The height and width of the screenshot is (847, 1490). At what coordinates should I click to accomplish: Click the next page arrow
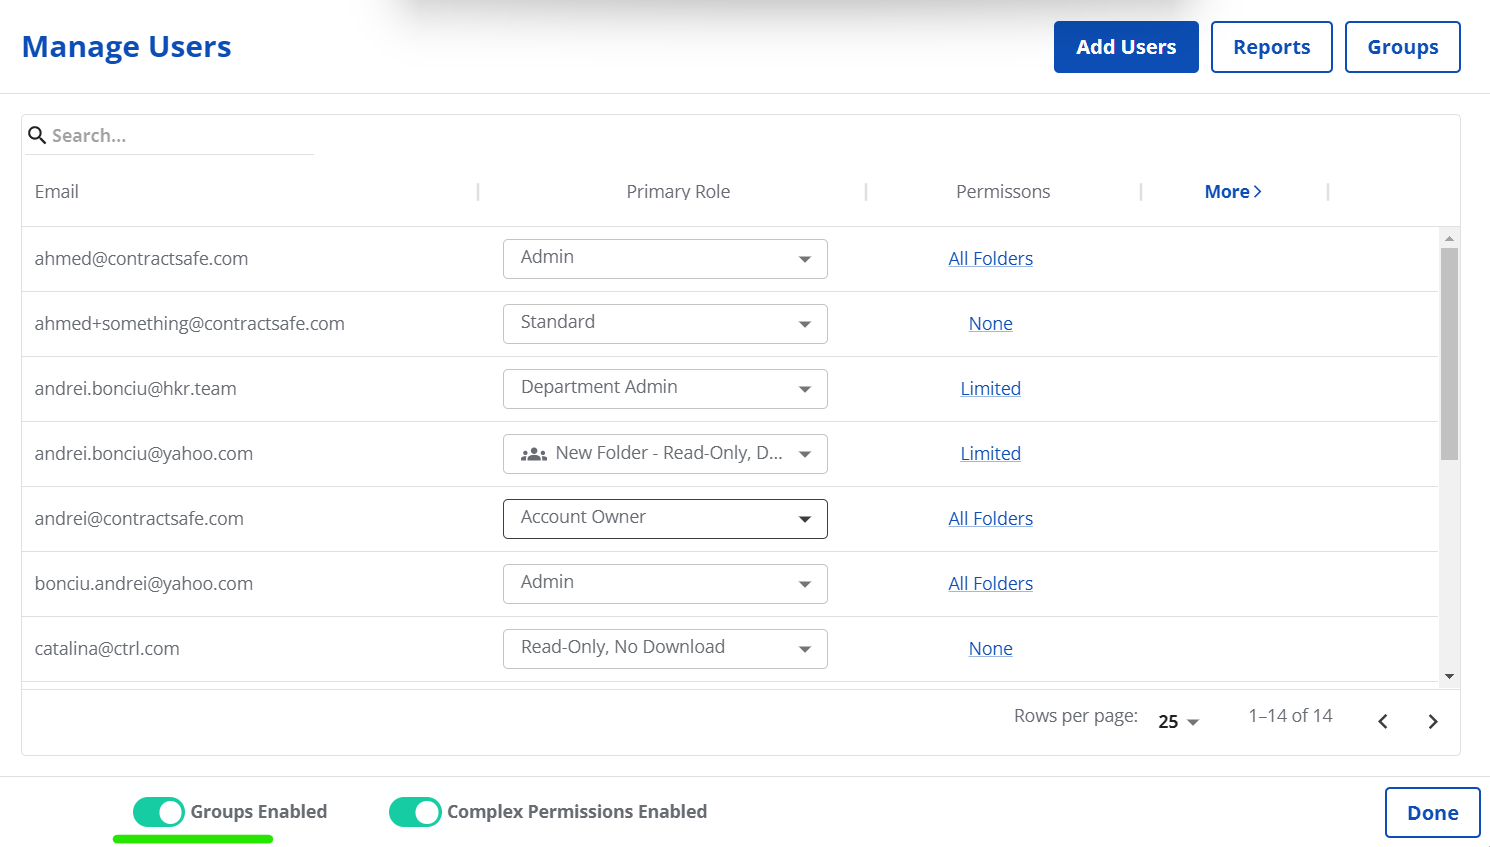tap(1432, 720)
